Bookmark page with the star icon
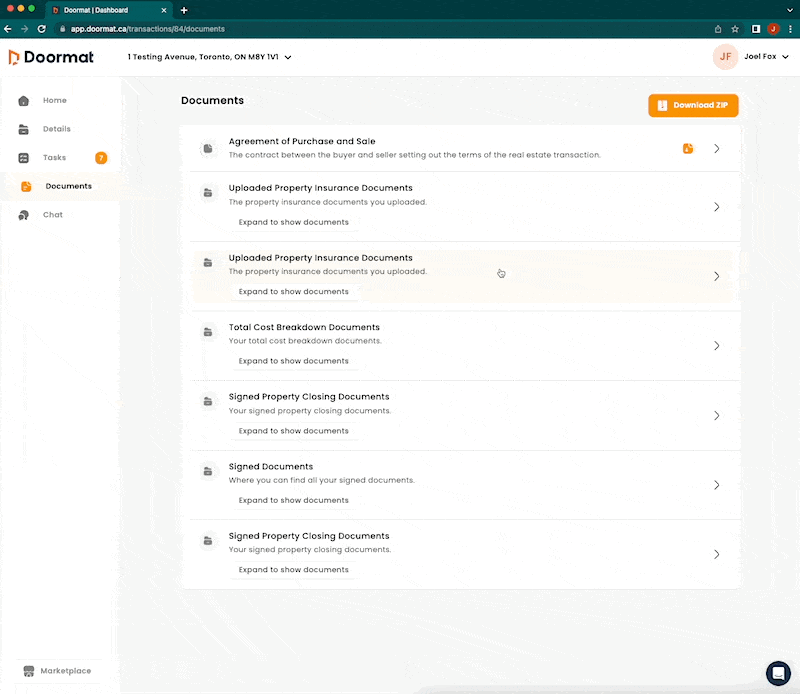The height and width of the screenshot is (694, 800). point(735,29)
